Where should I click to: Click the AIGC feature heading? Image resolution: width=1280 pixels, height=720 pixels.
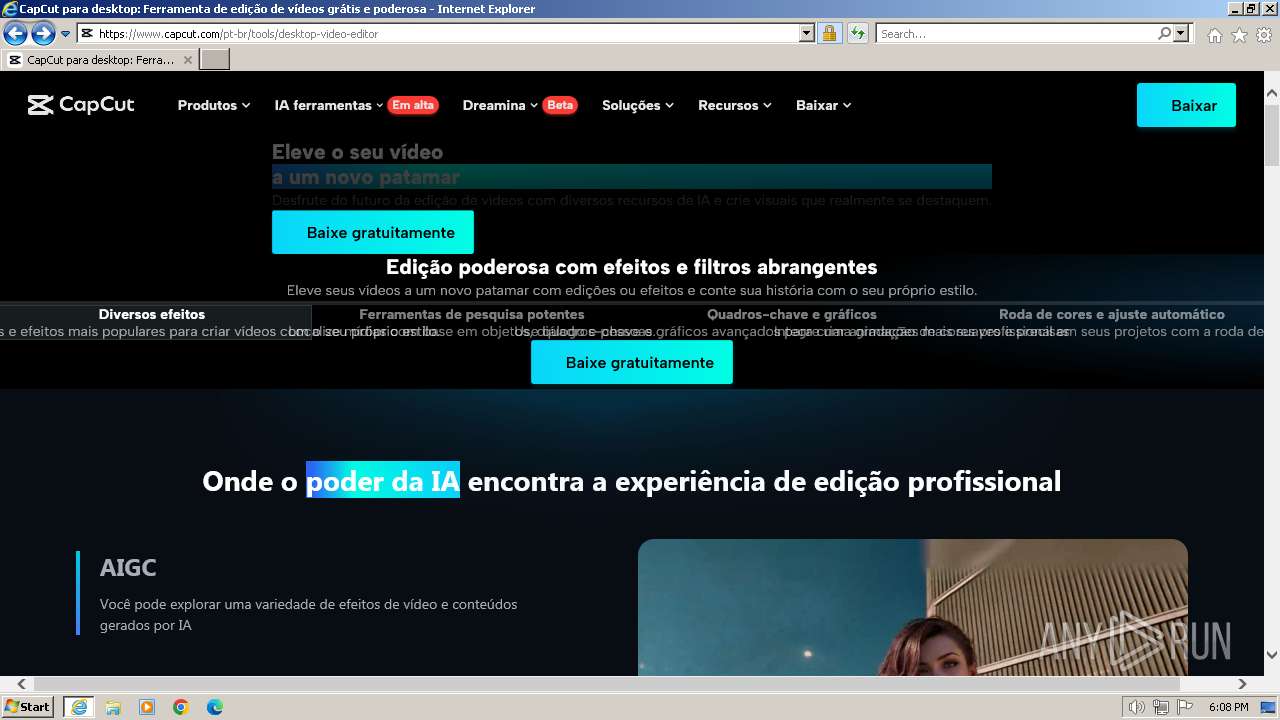tap(128, 568)
